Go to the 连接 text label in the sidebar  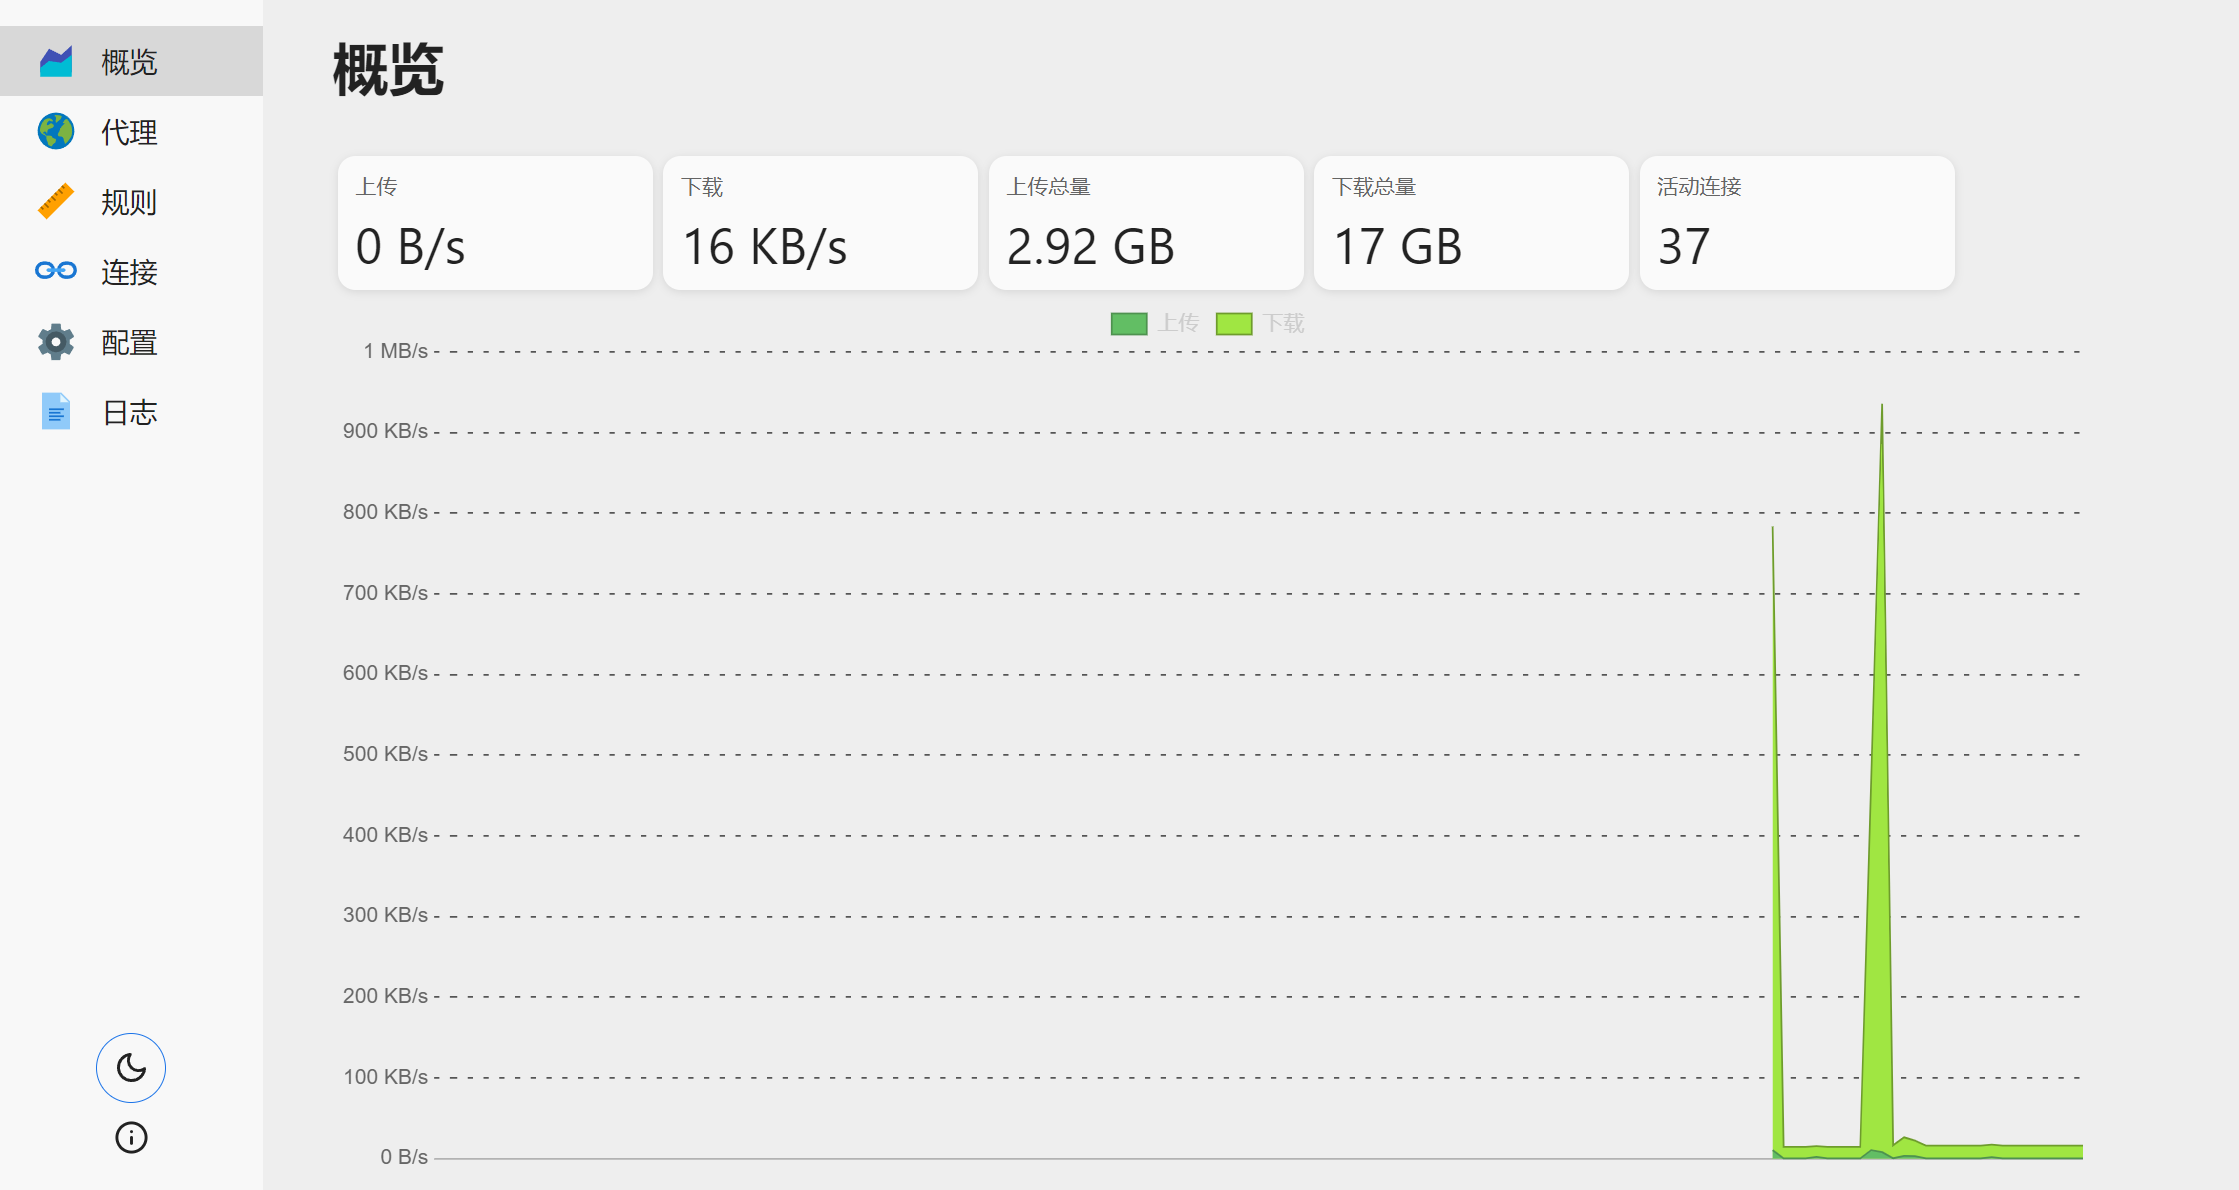point(130,272)
